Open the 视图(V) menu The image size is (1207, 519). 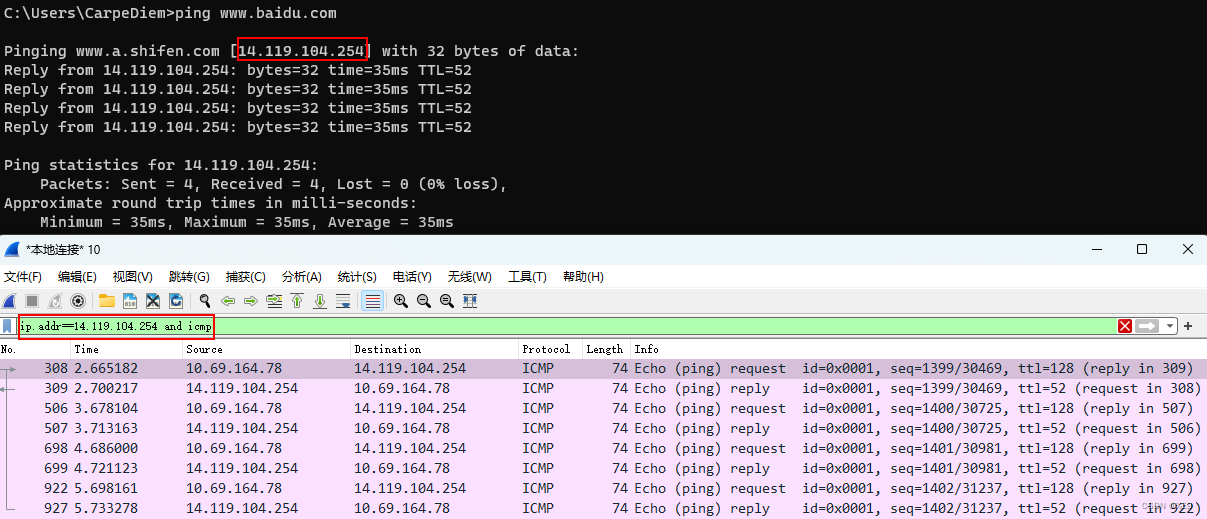[x=133, y=277]
